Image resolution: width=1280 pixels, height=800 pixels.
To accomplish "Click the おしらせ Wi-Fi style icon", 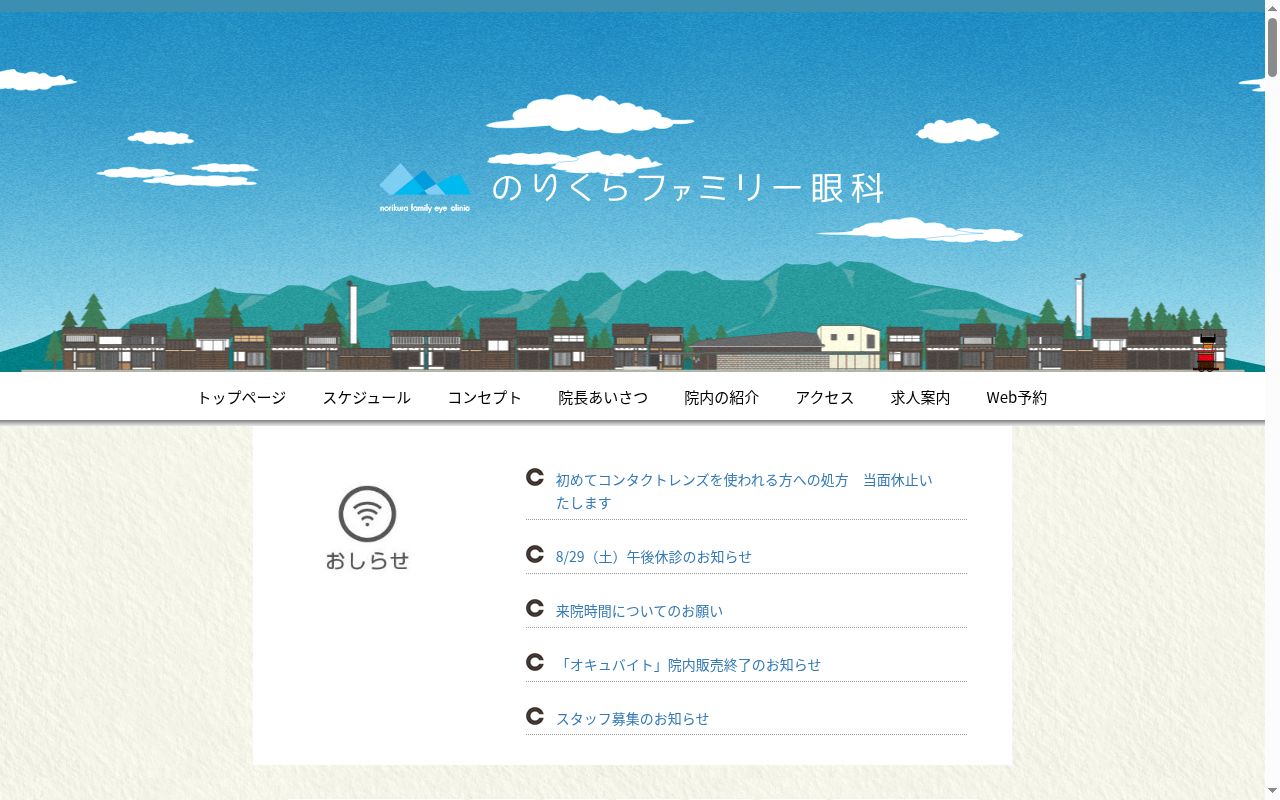I will point(367,514).
